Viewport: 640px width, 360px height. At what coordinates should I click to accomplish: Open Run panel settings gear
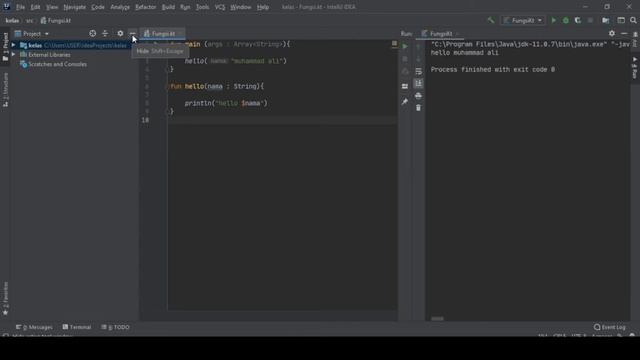611,33
